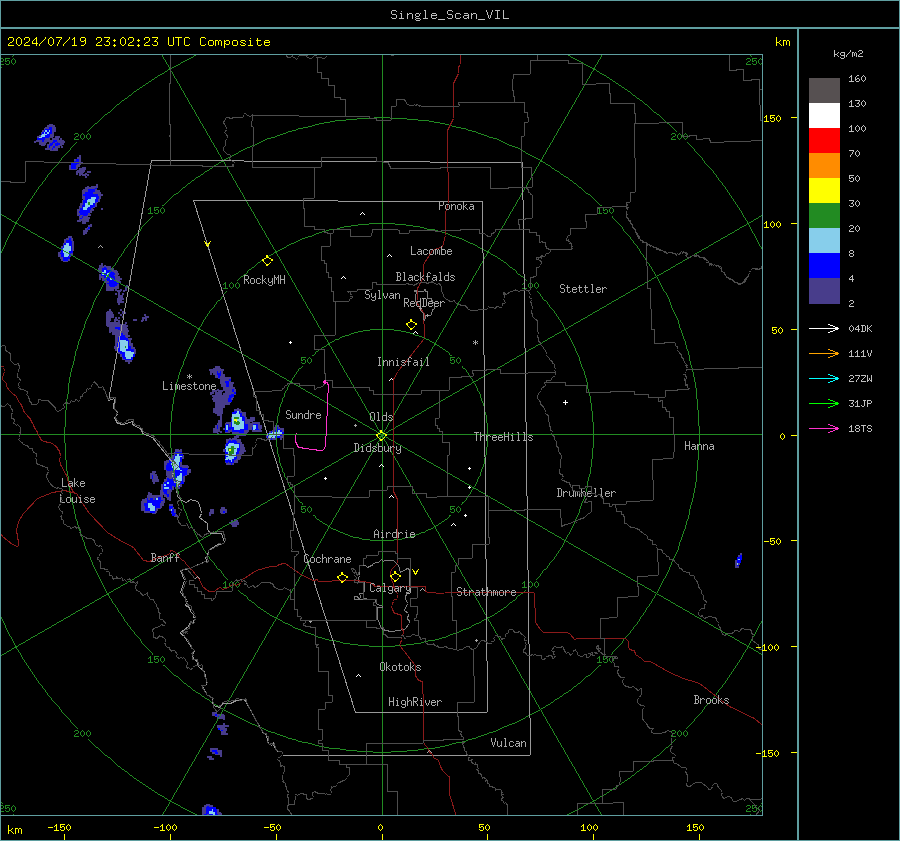This screenshot has width=900, height=841.
Task: Click the 2024/07/19 23:02:23 UTC Composite timestamp
Action: coord(138,42)
